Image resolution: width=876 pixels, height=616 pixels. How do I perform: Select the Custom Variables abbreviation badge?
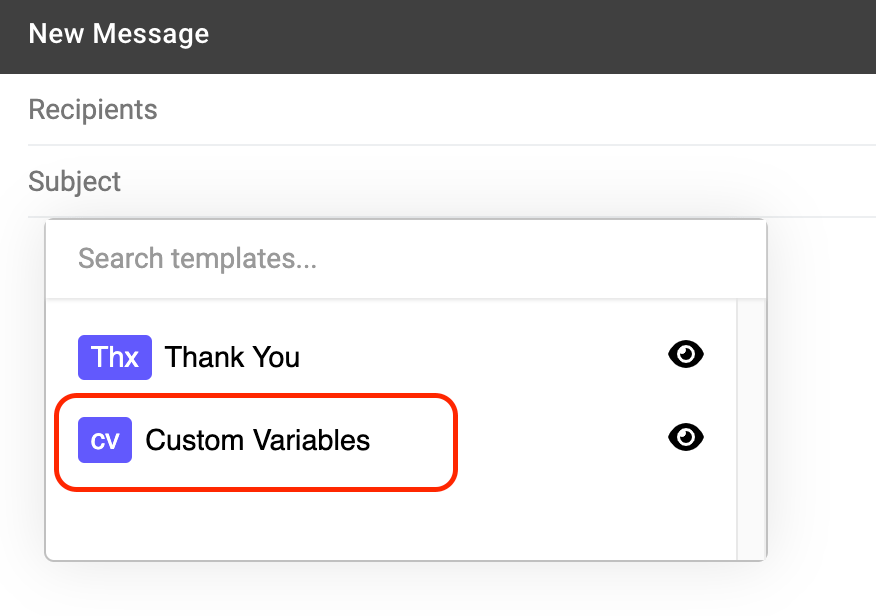tap(106, 440)
